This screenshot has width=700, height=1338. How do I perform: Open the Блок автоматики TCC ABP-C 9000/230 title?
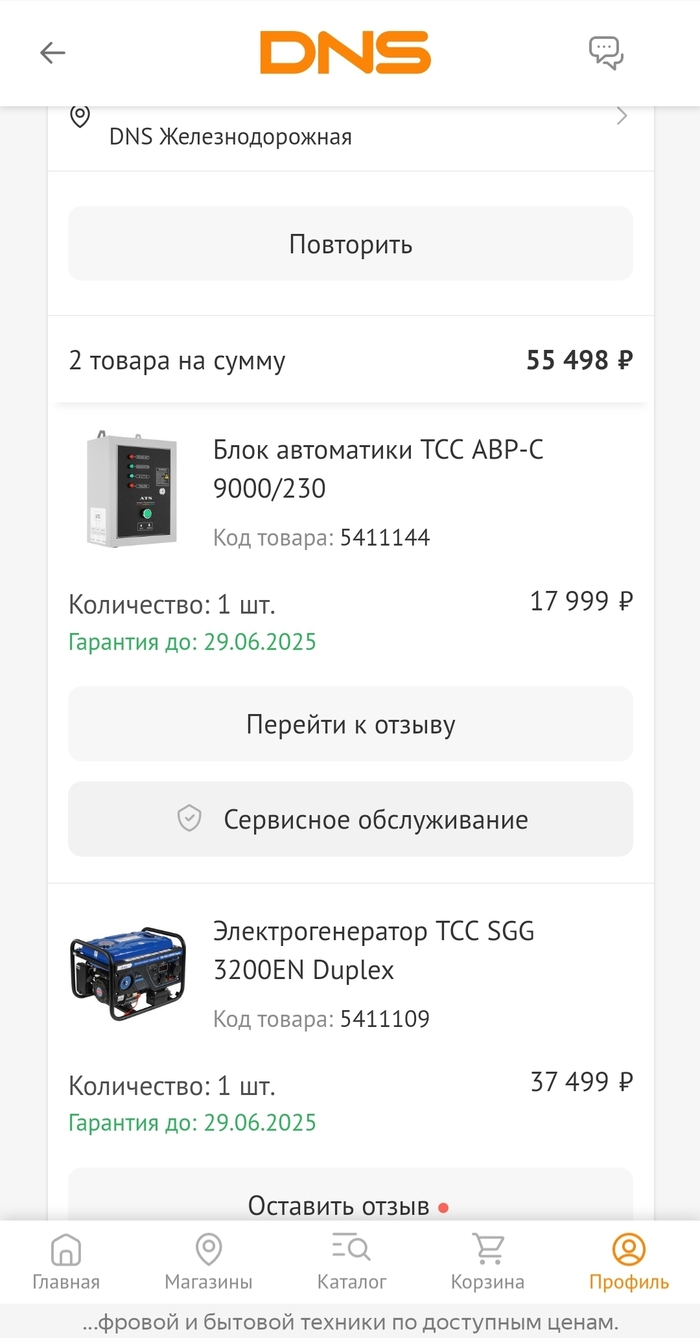pos(378,469)
